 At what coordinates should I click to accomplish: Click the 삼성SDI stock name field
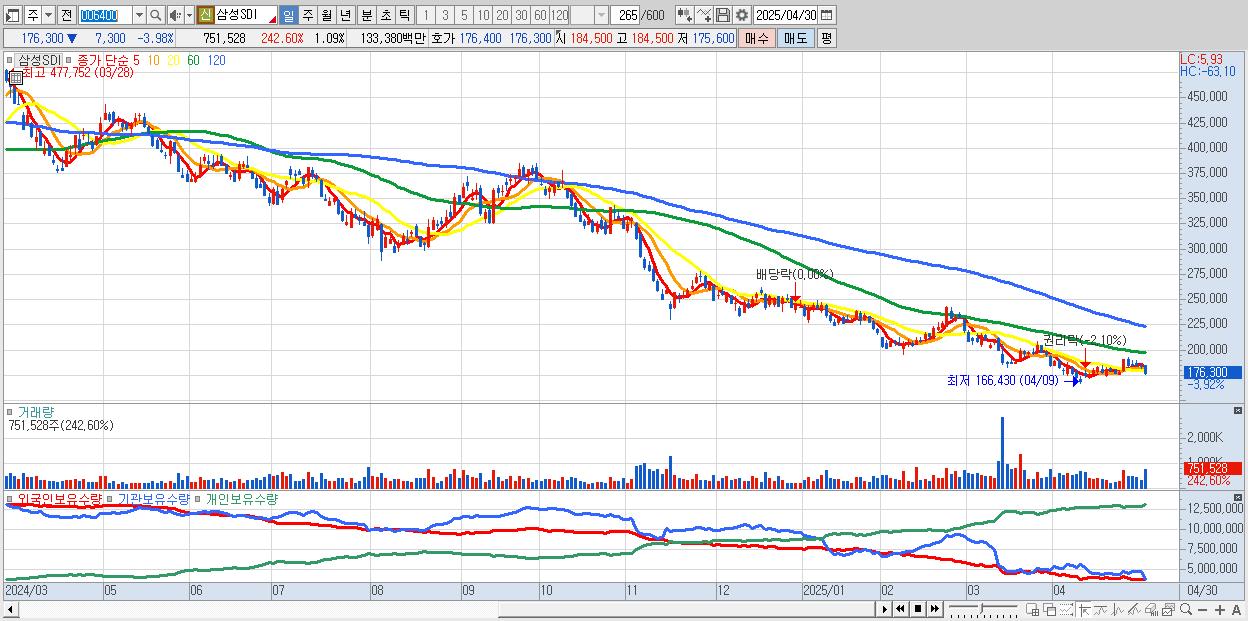tap(245, 15)
